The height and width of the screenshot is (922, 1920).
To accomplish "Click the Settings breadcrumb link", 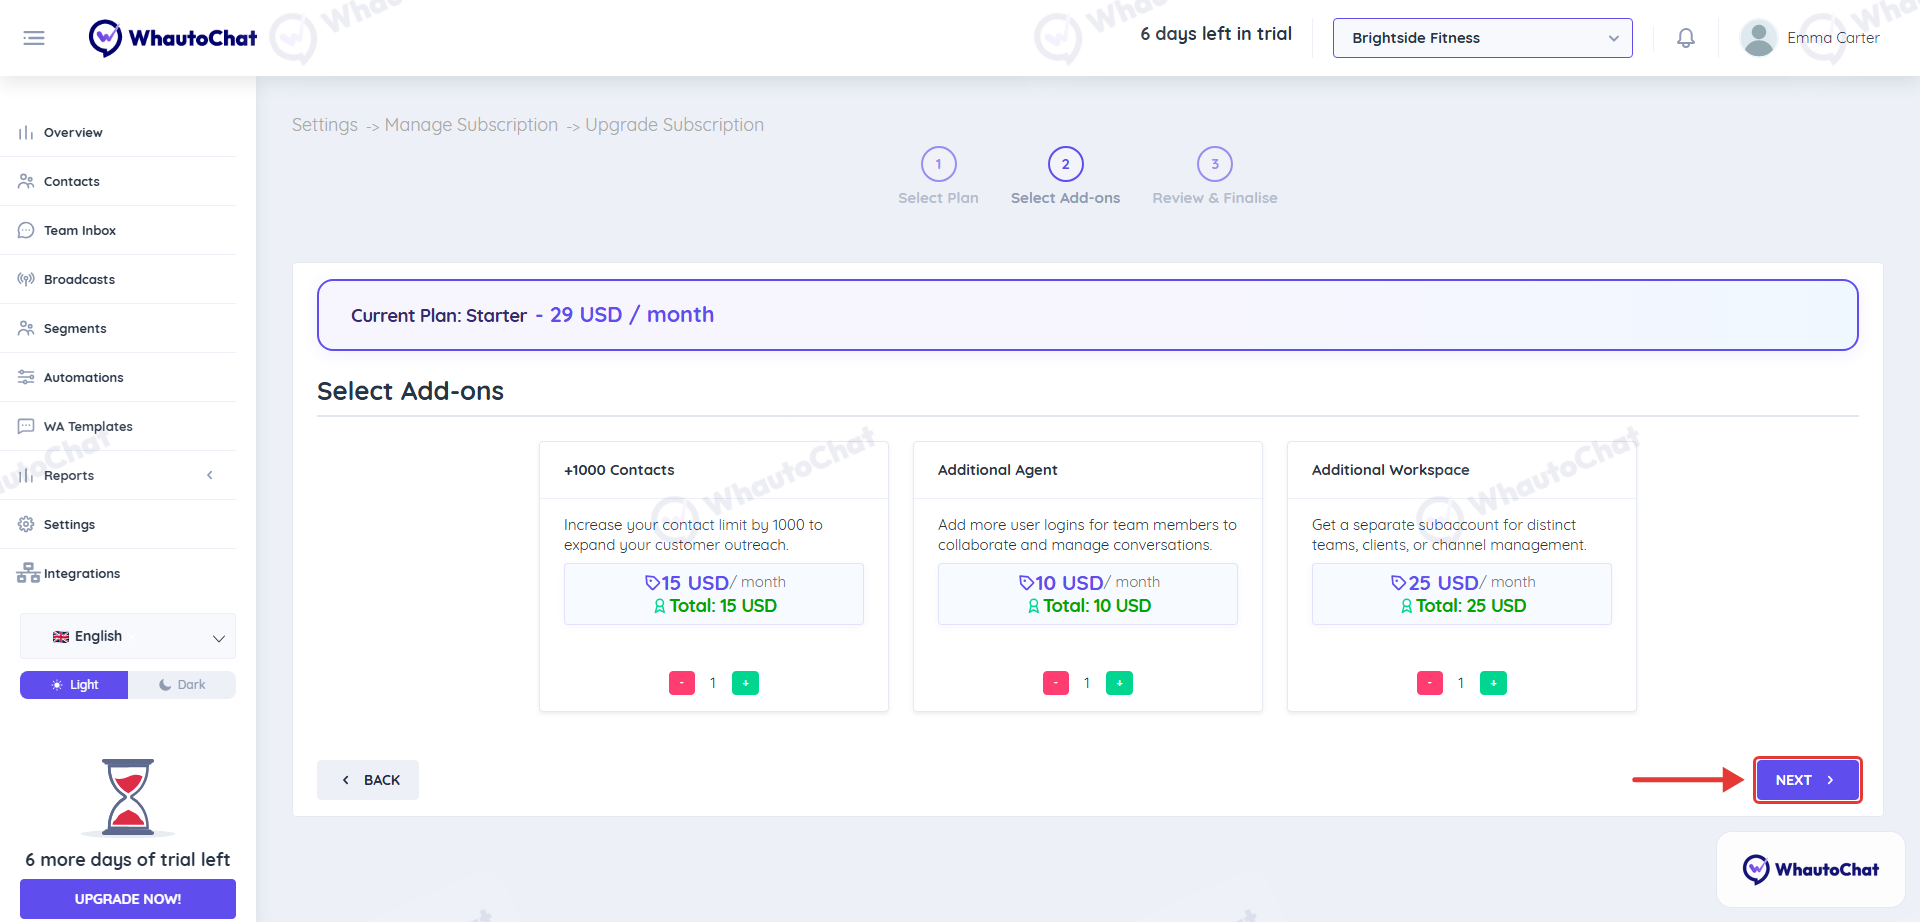I will 325,125.
